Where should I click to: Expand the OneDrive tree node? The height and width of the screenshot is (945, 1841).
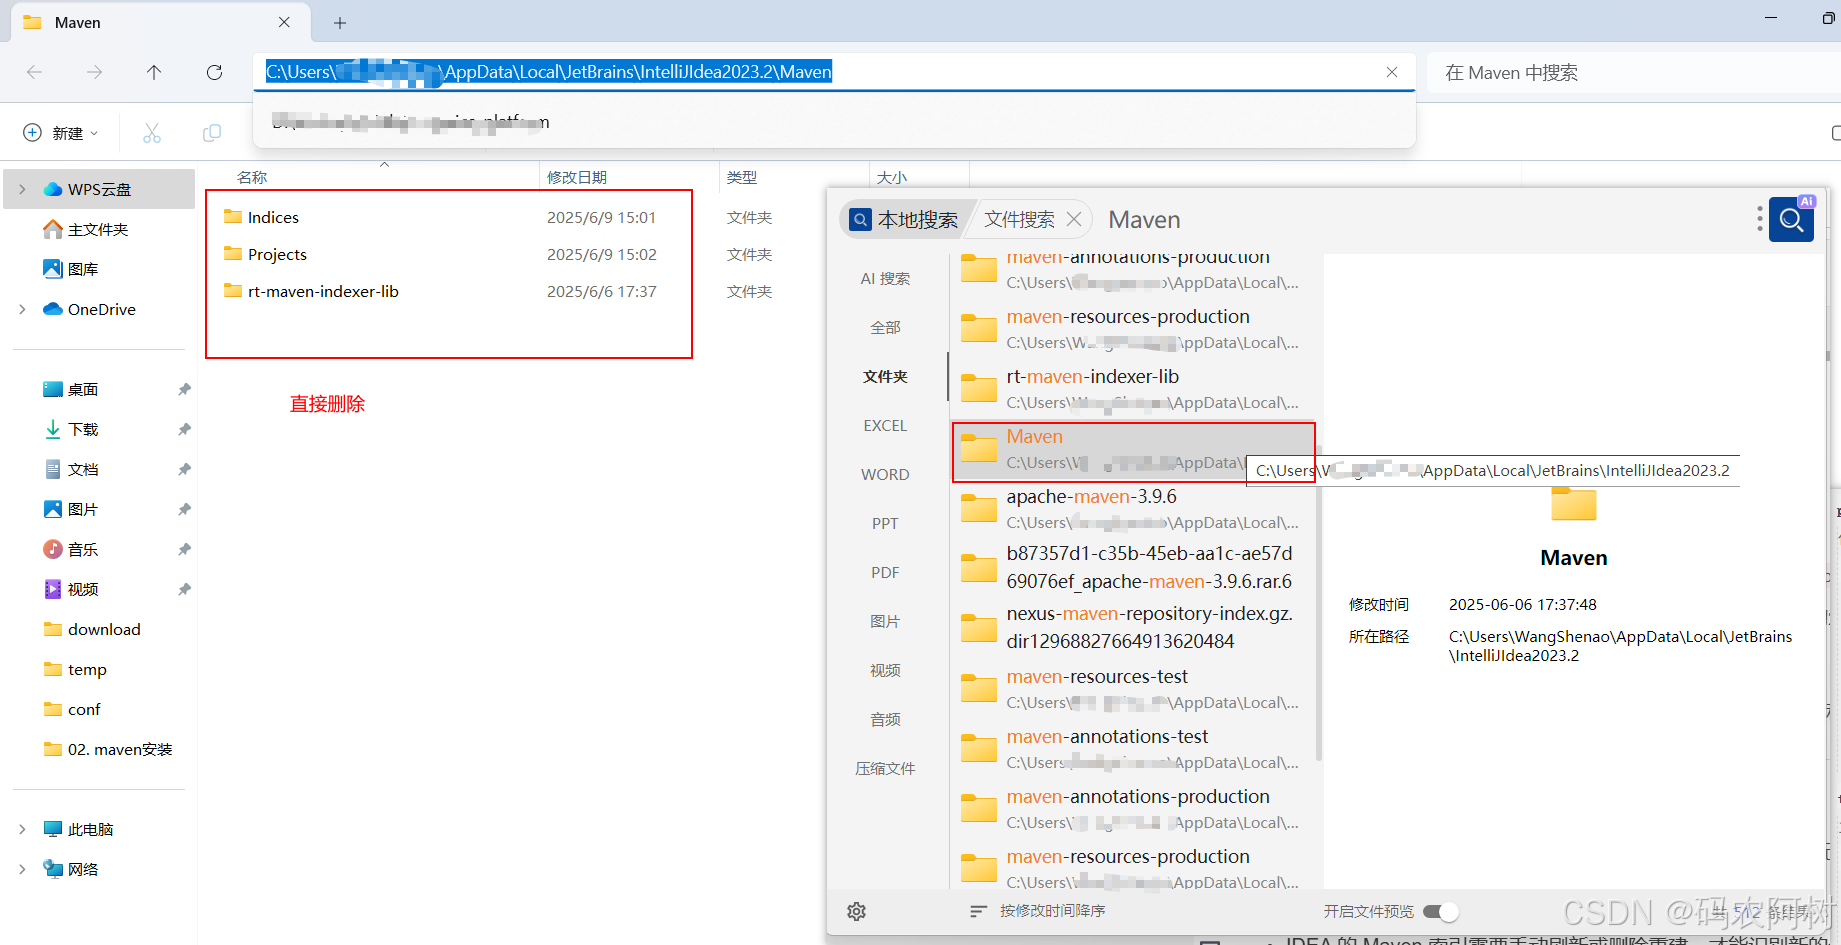point(22,309)
